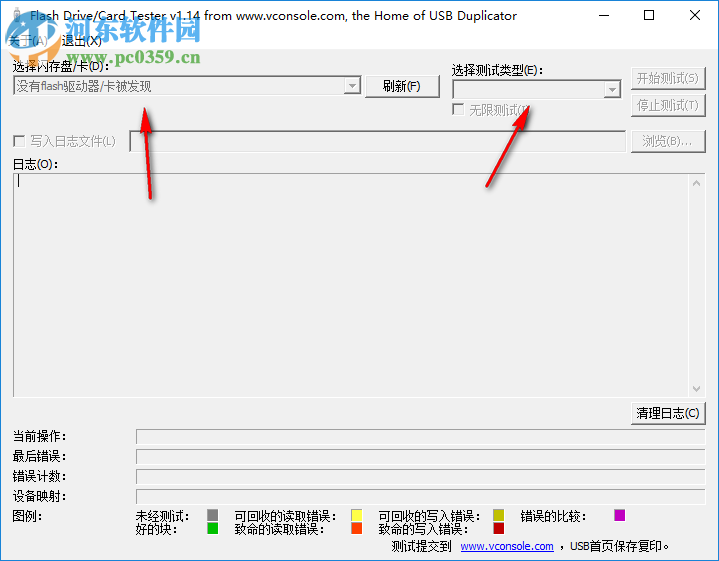Click the 清理日志(C) clear log button
The image size is (719, 561).
click(668, 413)
